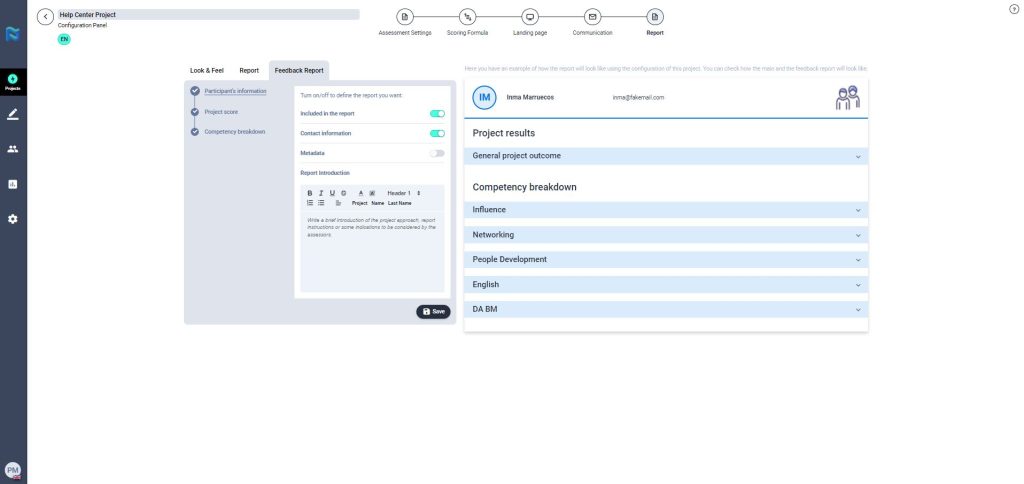Go back using the circled arrow icon
The width and height of the screenshot is (1024, 484).
(x=45, y=17)
